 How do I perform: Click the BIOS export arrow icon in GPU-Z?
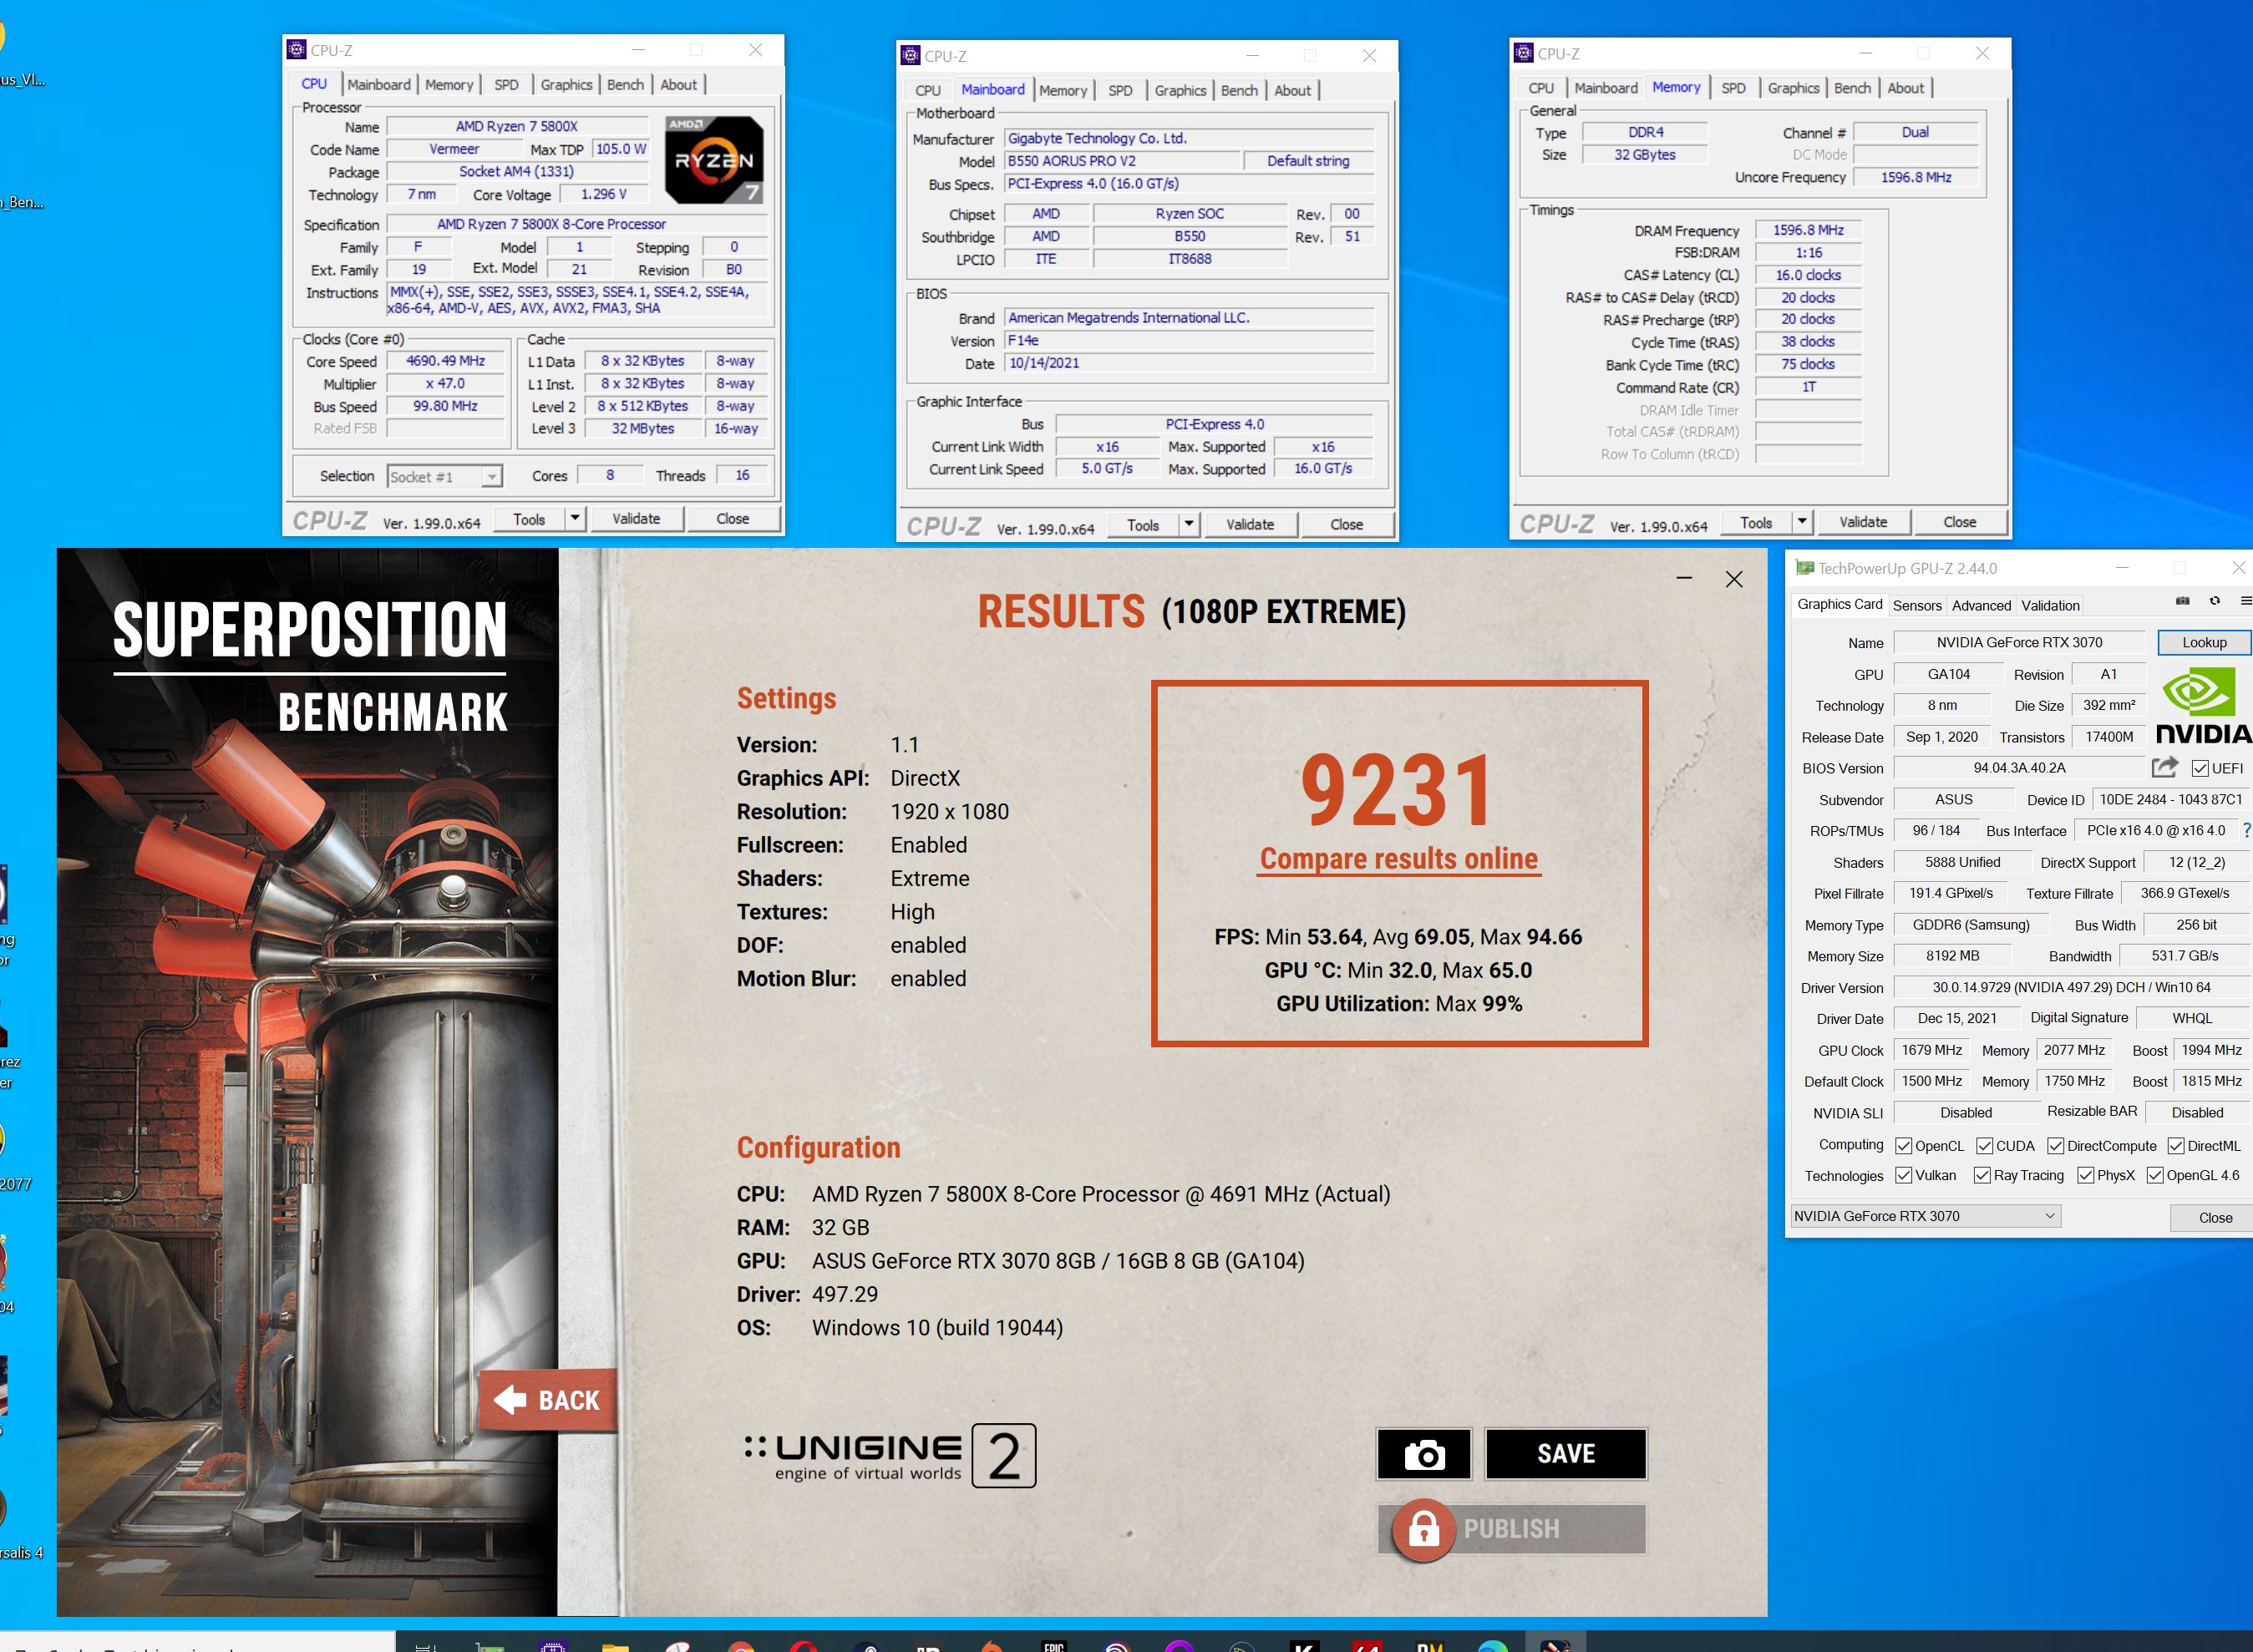coord(2164,767)
